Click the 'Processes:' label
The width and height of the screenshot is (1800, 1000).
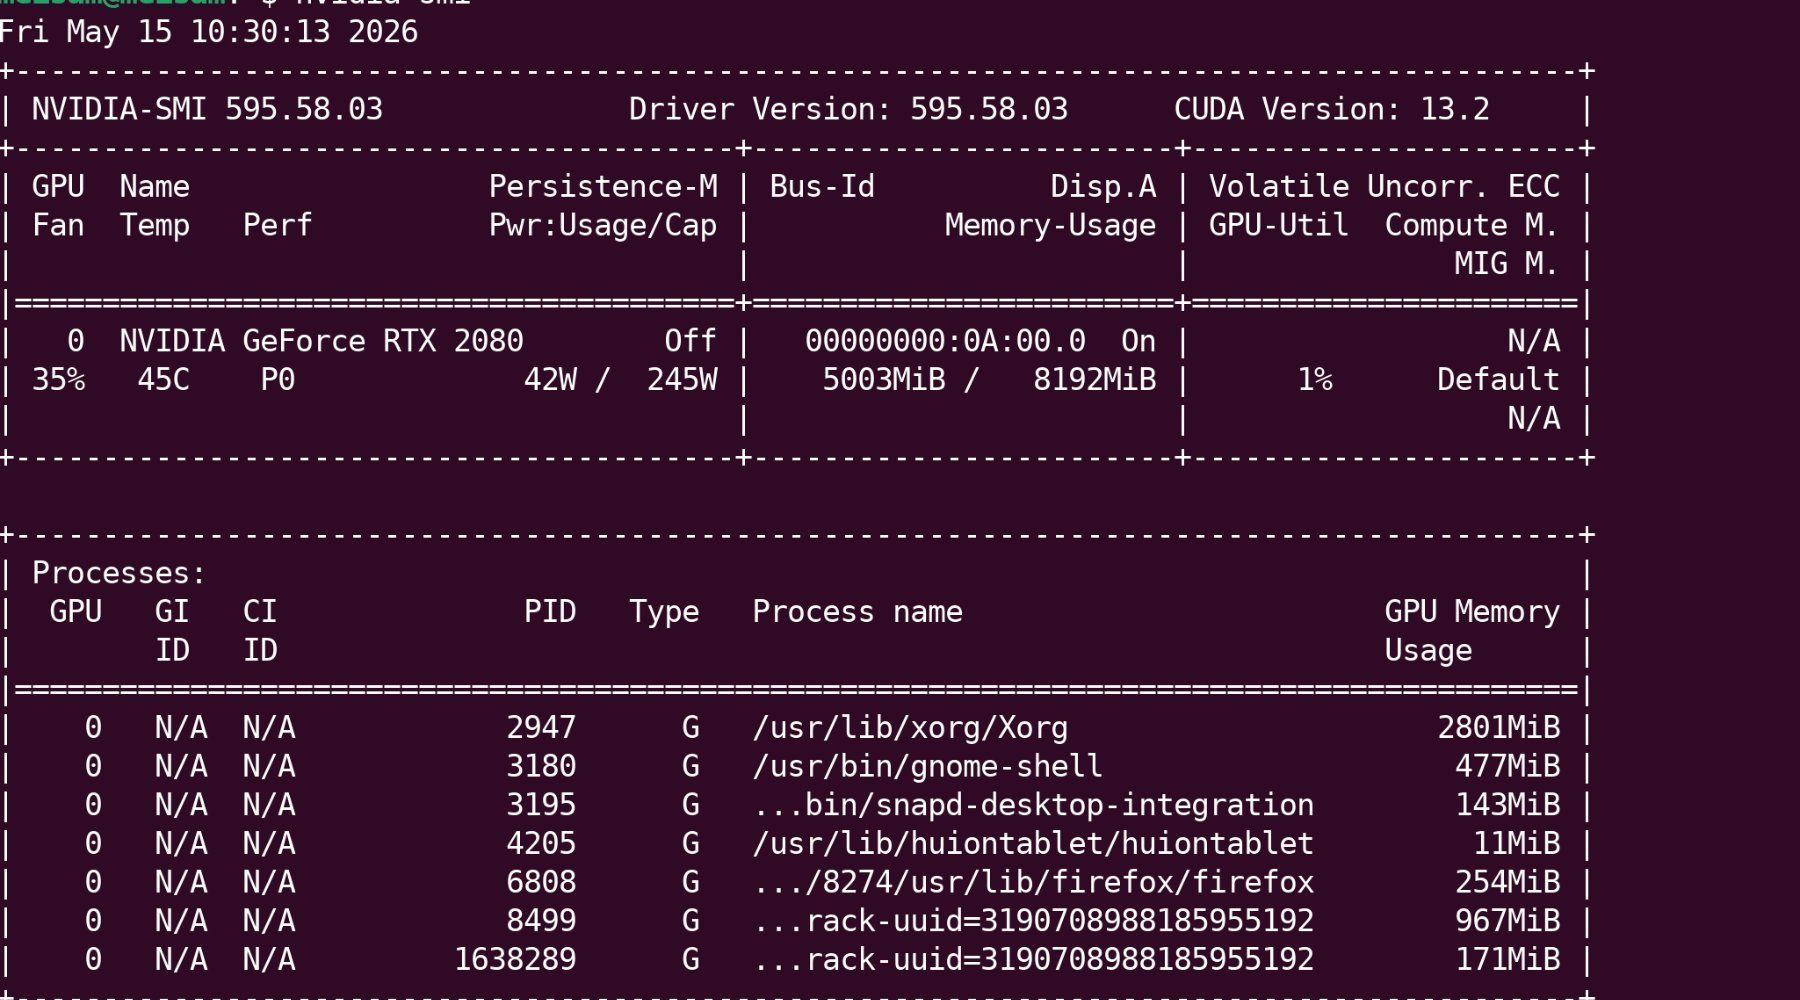pos(119,573)
